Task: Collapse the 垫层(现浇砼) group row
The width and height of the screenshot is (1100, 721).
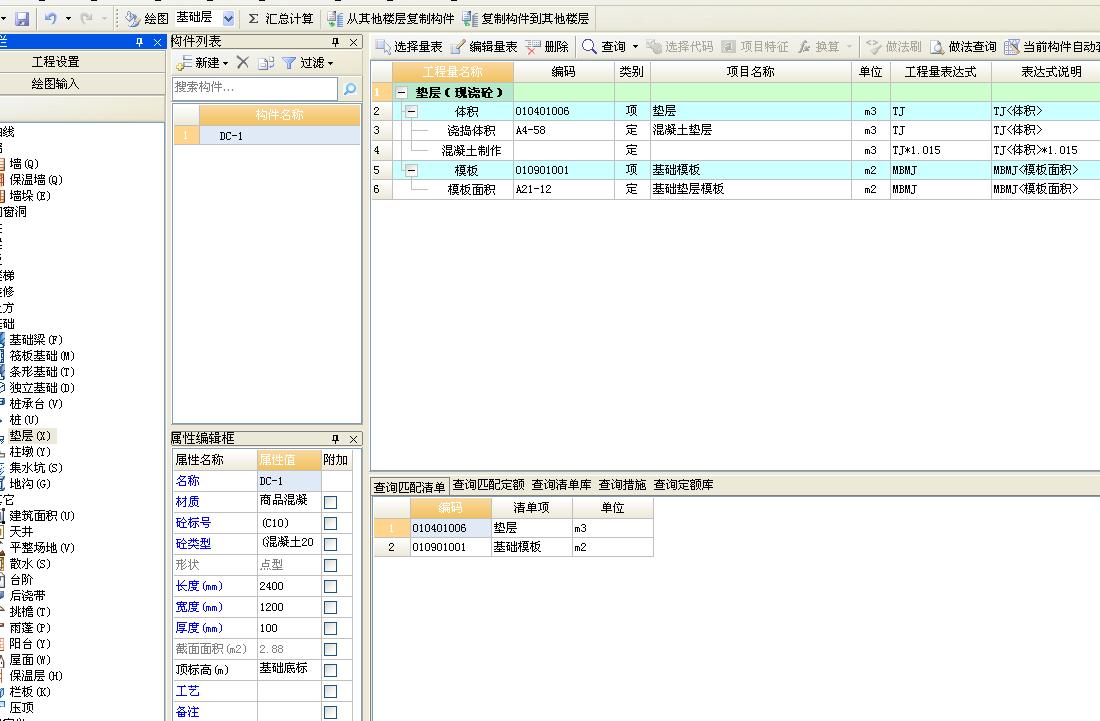Action: click(x=401, y=92)
